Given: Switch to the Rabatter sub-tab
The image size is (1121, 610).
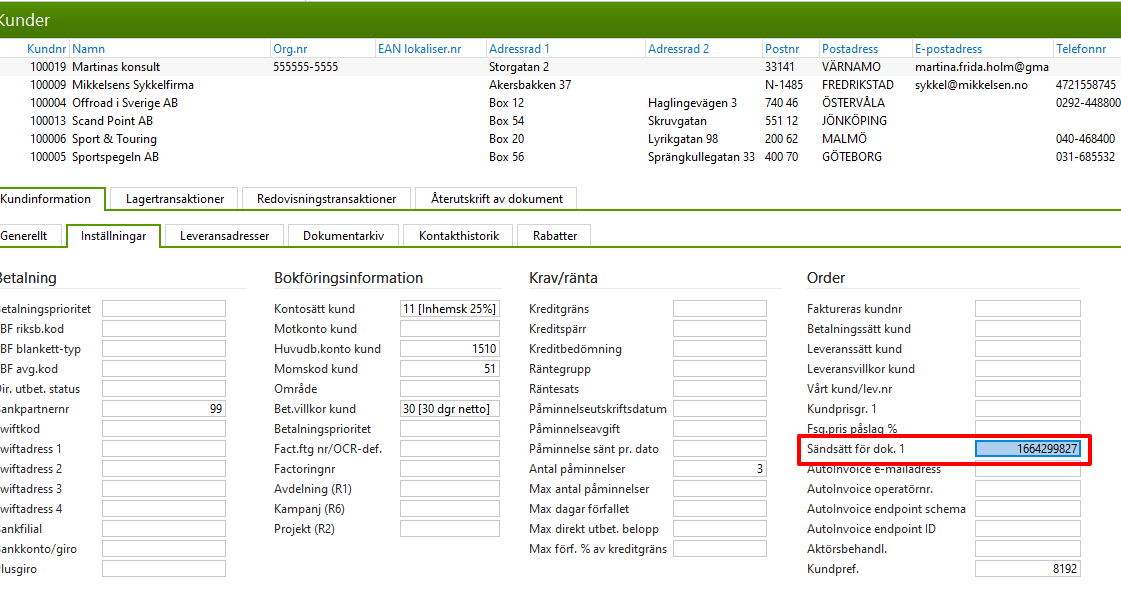Looking at the screenshot, I should 560,236.
